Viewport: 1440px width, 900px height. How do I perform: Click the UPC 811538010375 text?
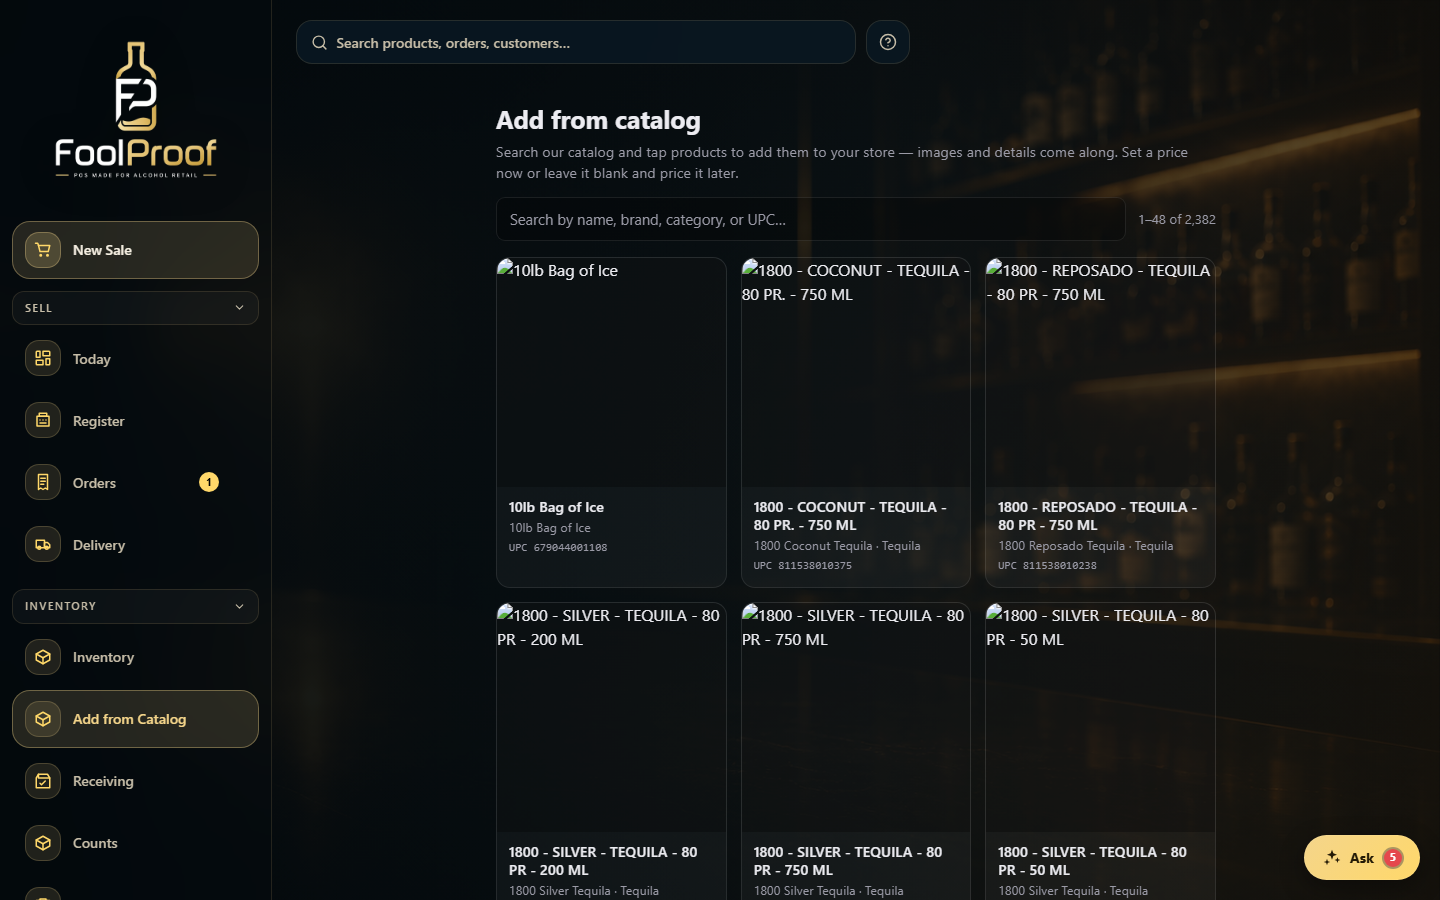(803, 565)
